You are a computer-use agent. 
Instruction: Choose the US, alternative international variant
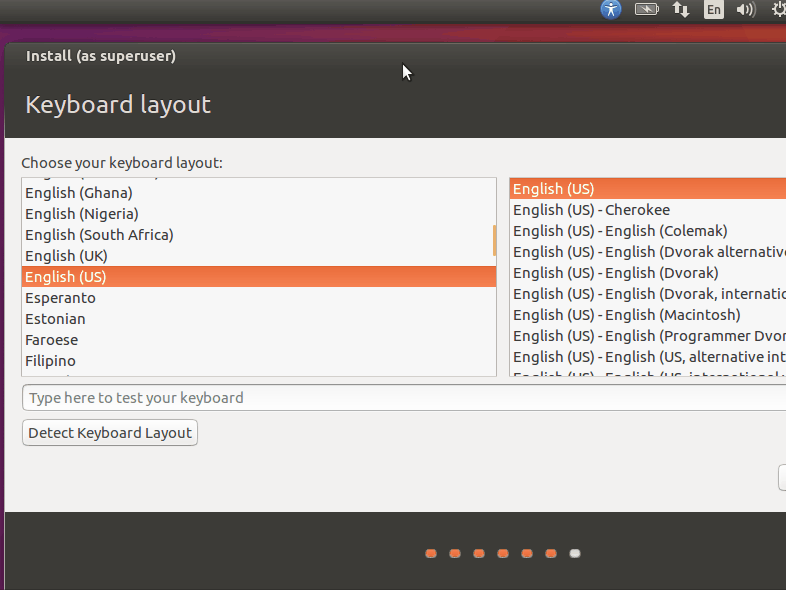point(648,357)
